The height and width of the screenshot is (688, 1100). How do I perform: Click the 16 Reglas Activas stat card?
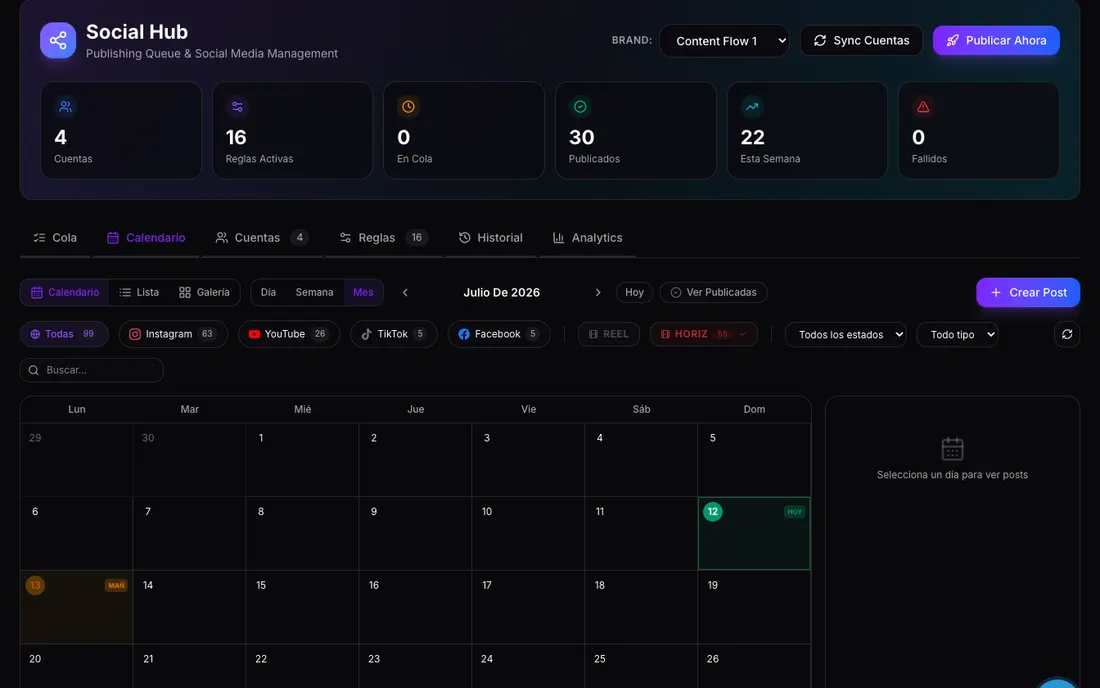(293, 130)
